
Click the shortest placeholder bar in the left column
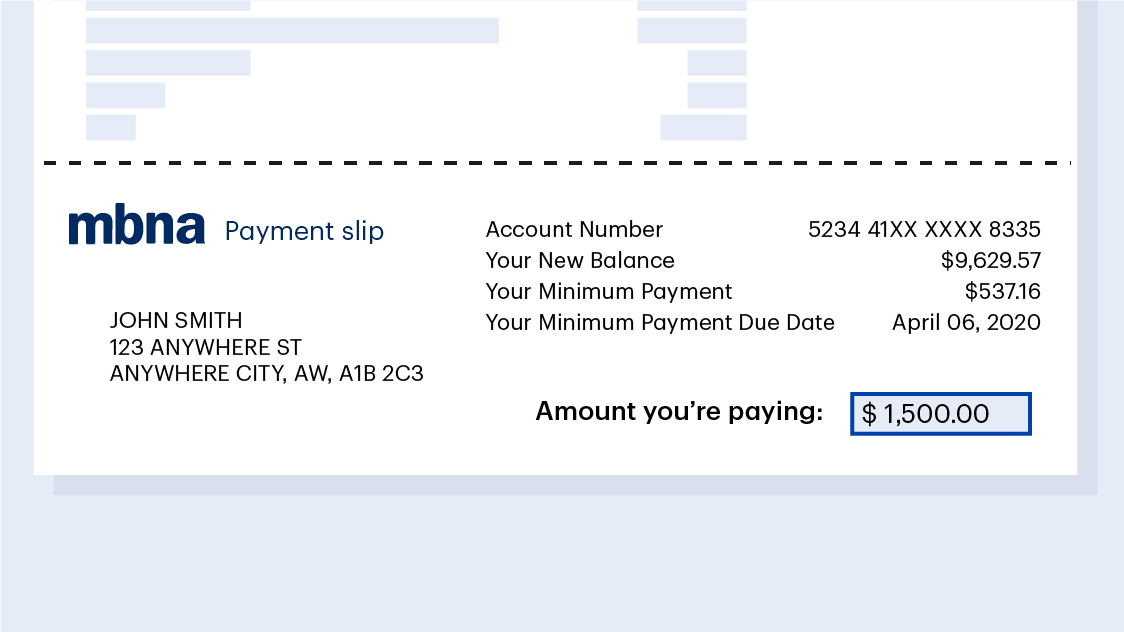[111, 128]
